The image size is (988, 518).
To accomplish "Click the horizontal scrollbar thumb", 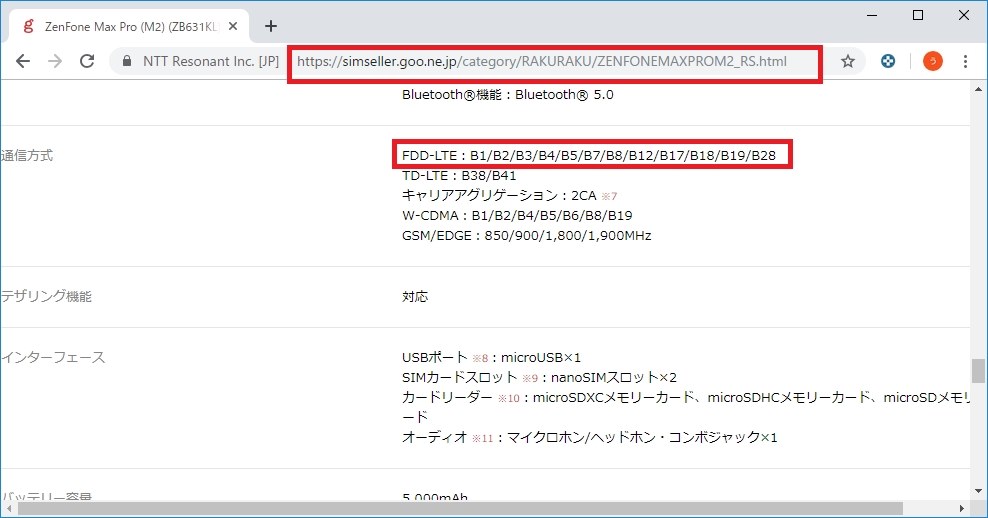I will click(x=460, y=508).
